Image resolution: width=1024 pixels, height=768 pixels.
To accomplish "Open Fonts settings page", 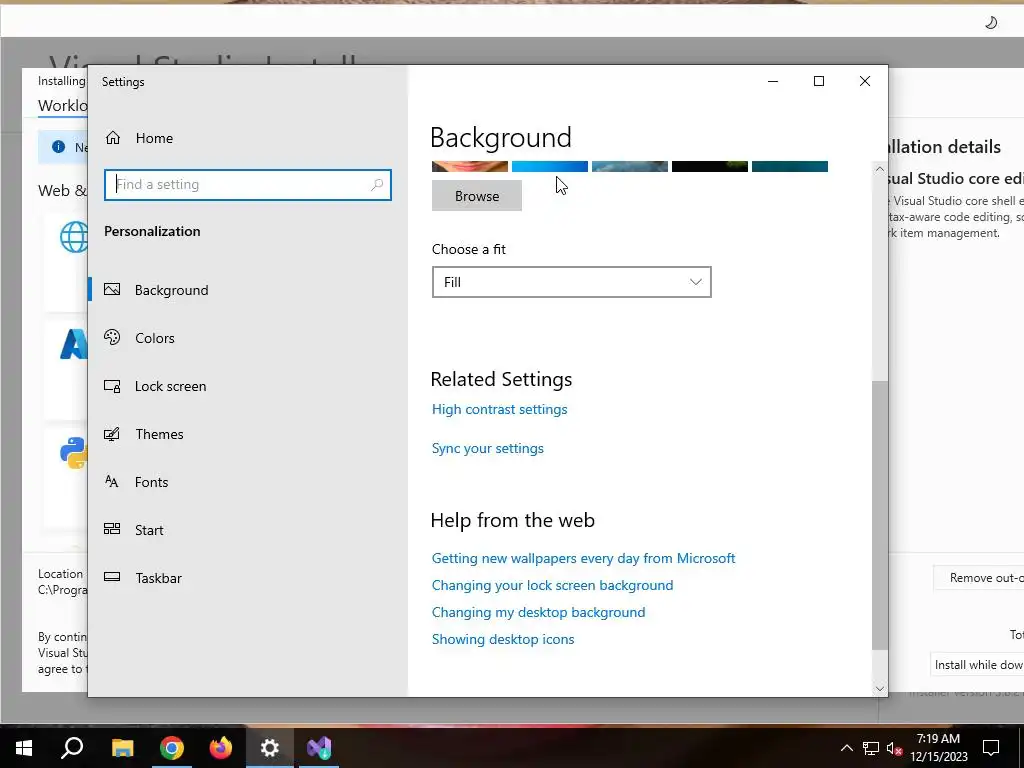I will point(151,482).
